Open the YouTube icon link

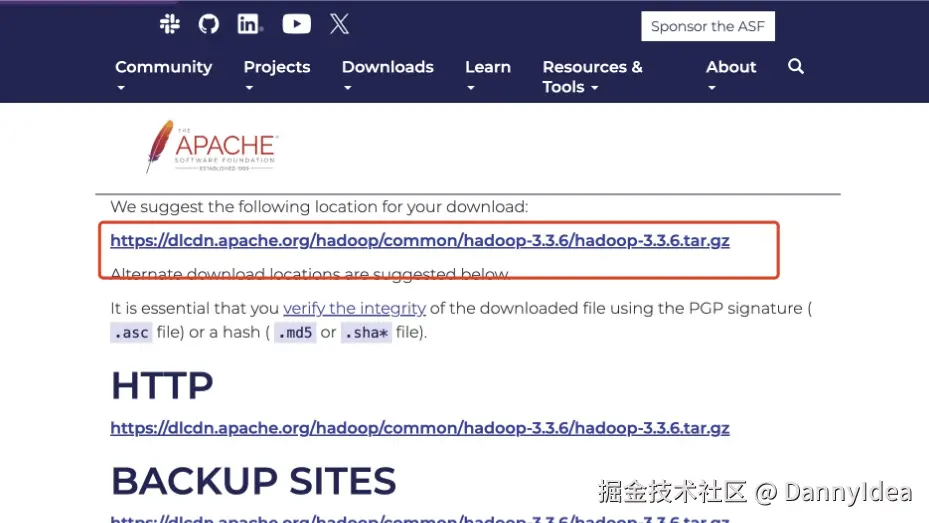pyautogui.click(x=297, y=24)
